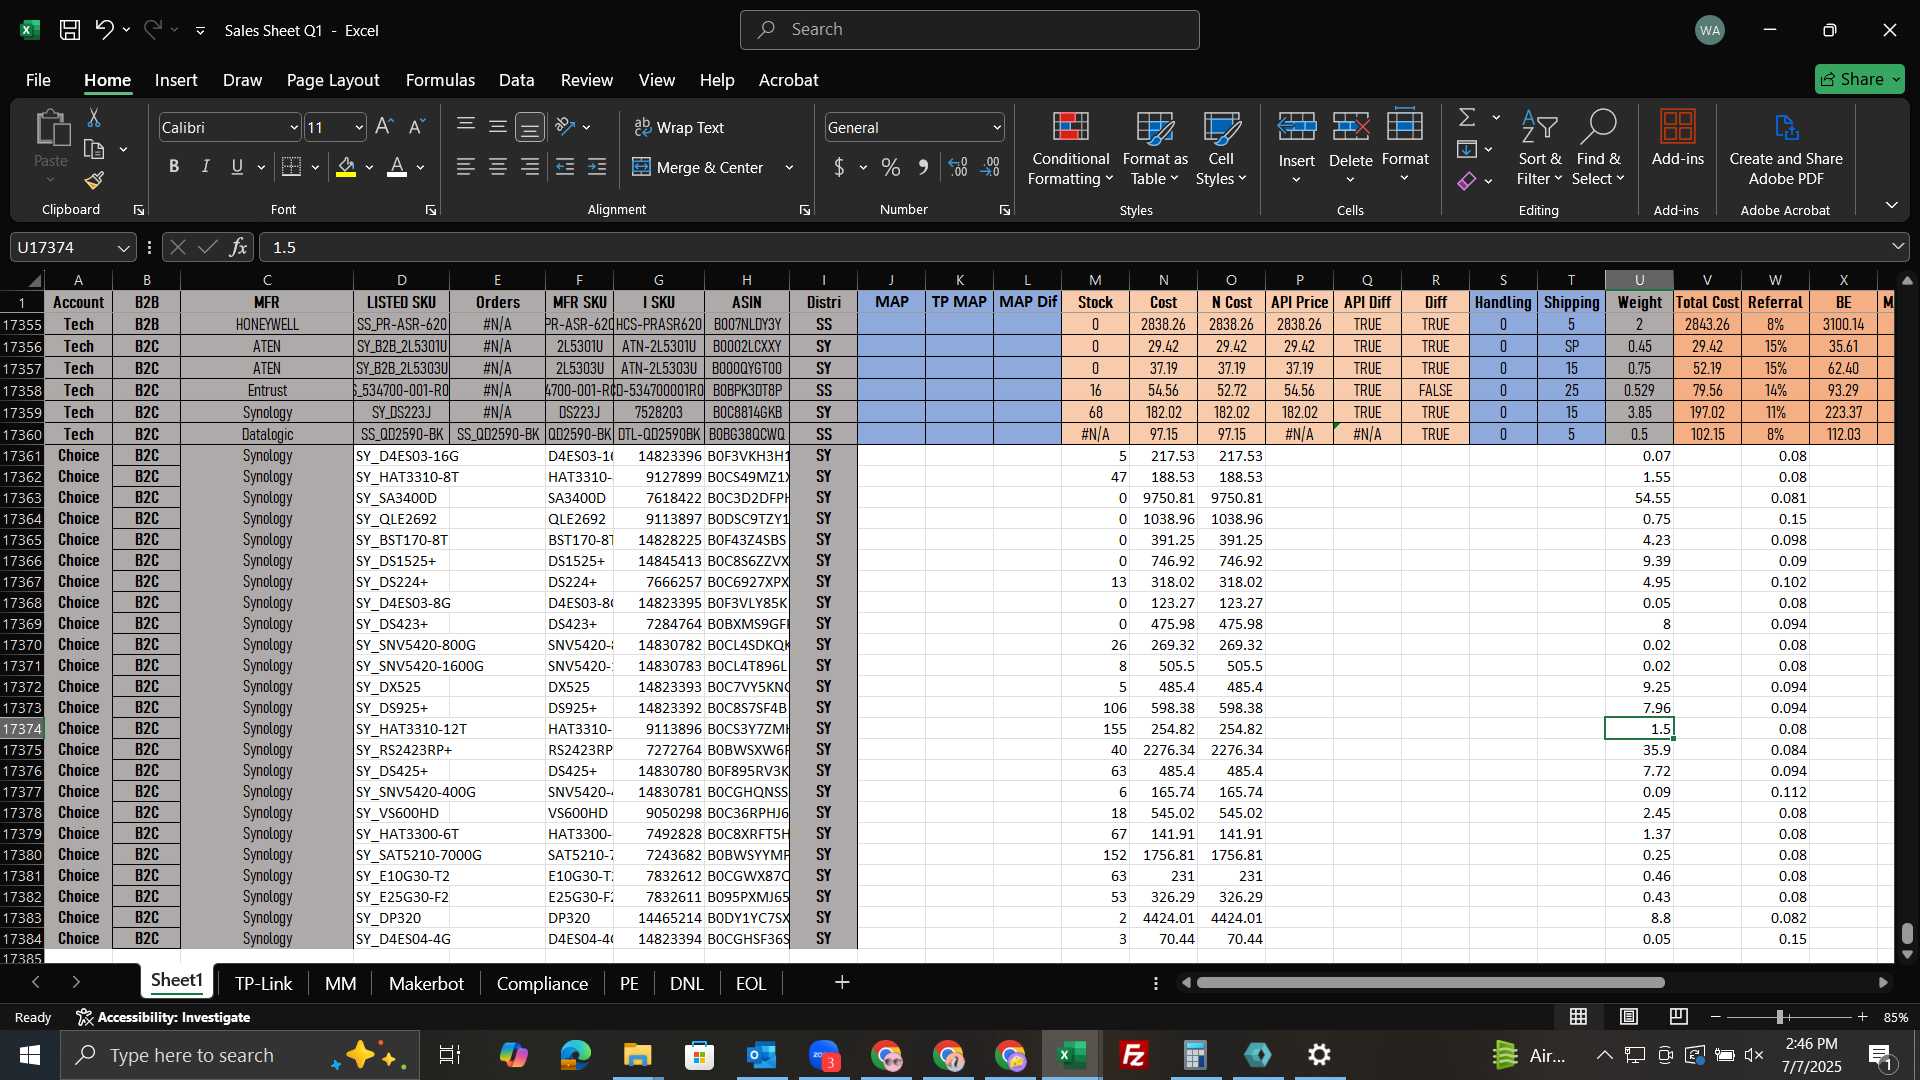This screenshot has width=1920, height=1080.
Task: Click Middle Align icon
Action: click(x=498, y=126)
